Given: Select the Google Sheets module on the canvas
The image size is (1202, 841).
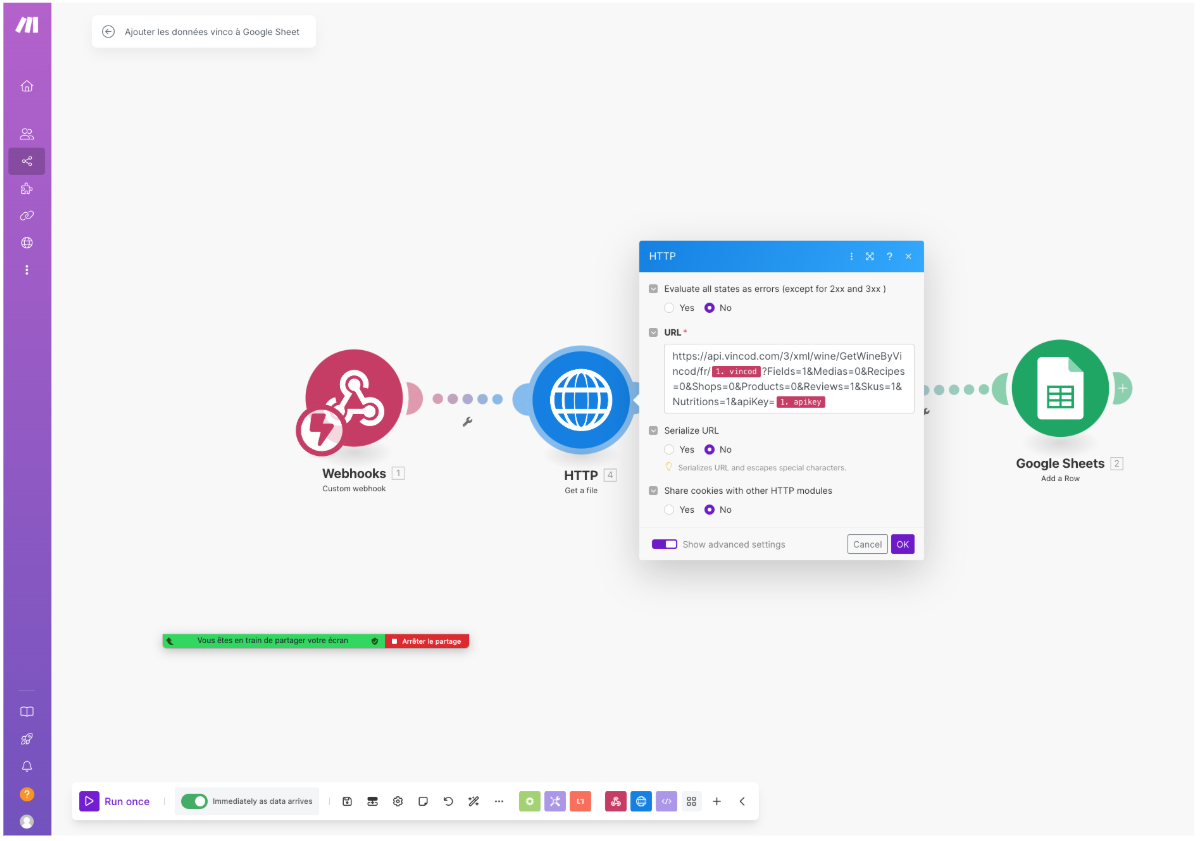Looking at the screenshot, I should coord(1060,389).
